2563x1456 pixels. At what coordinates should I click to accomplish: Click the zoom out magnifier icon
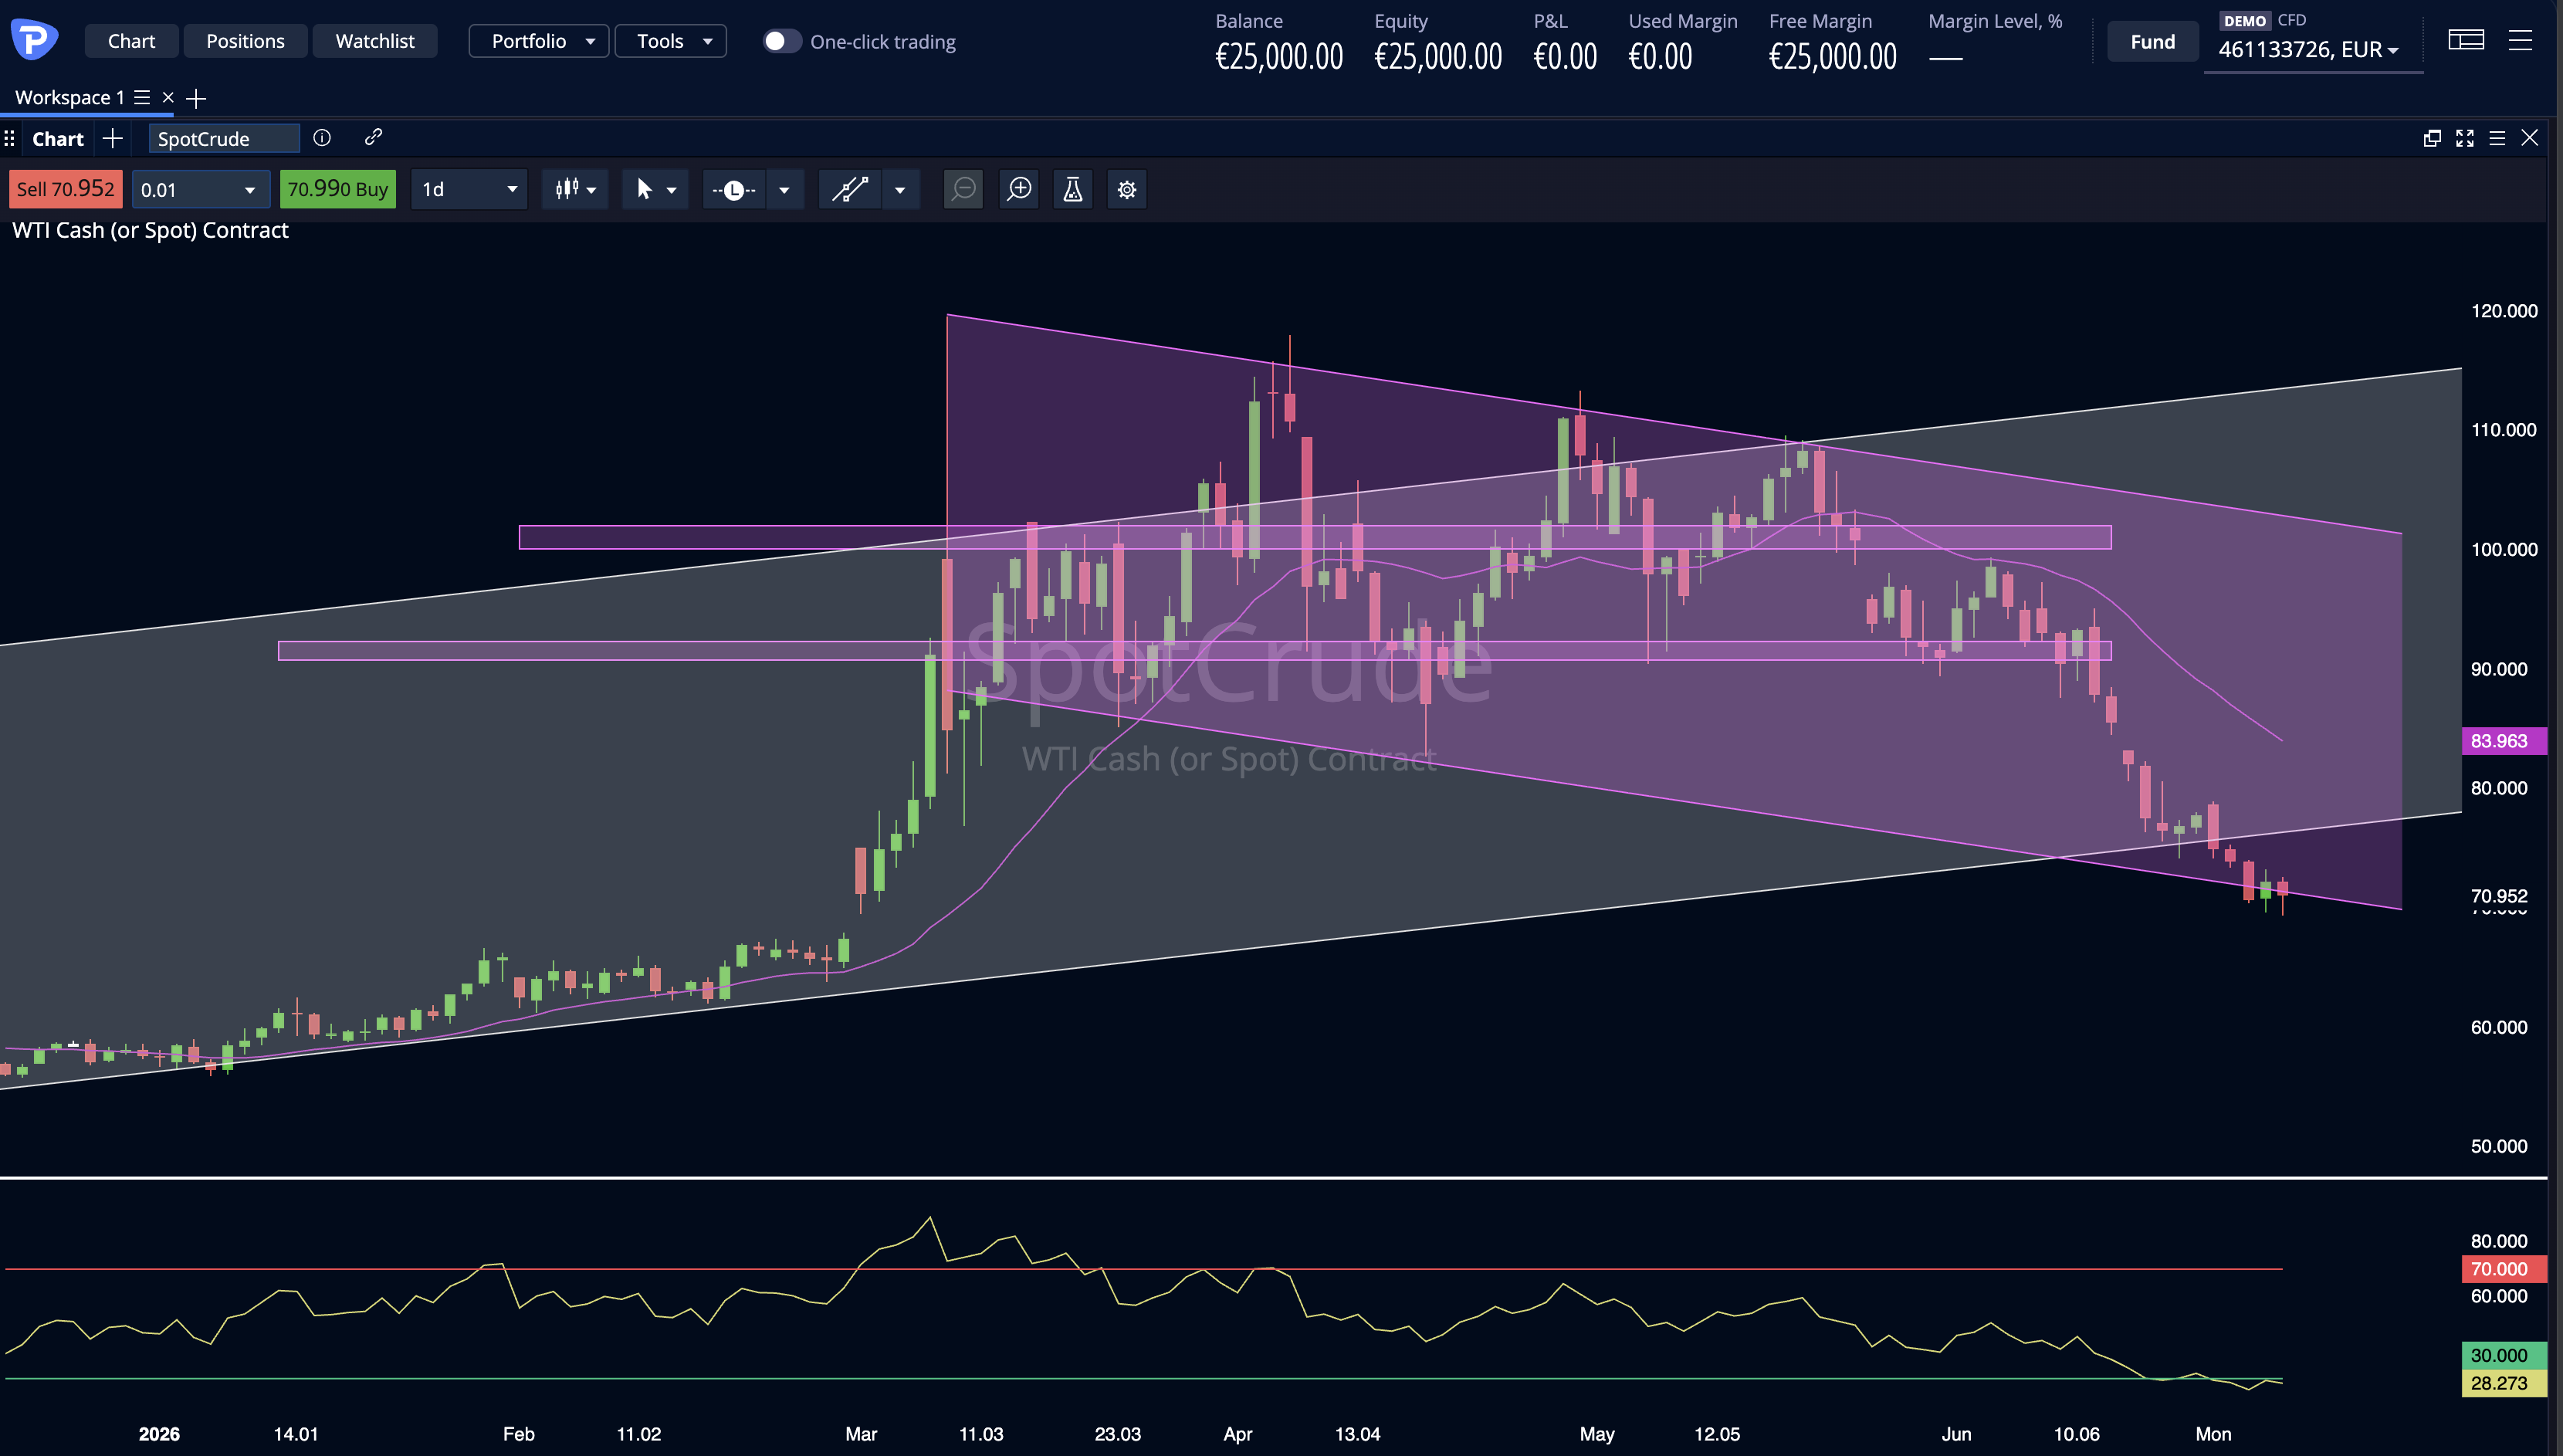pyautogui.click(x=963, y=189)
